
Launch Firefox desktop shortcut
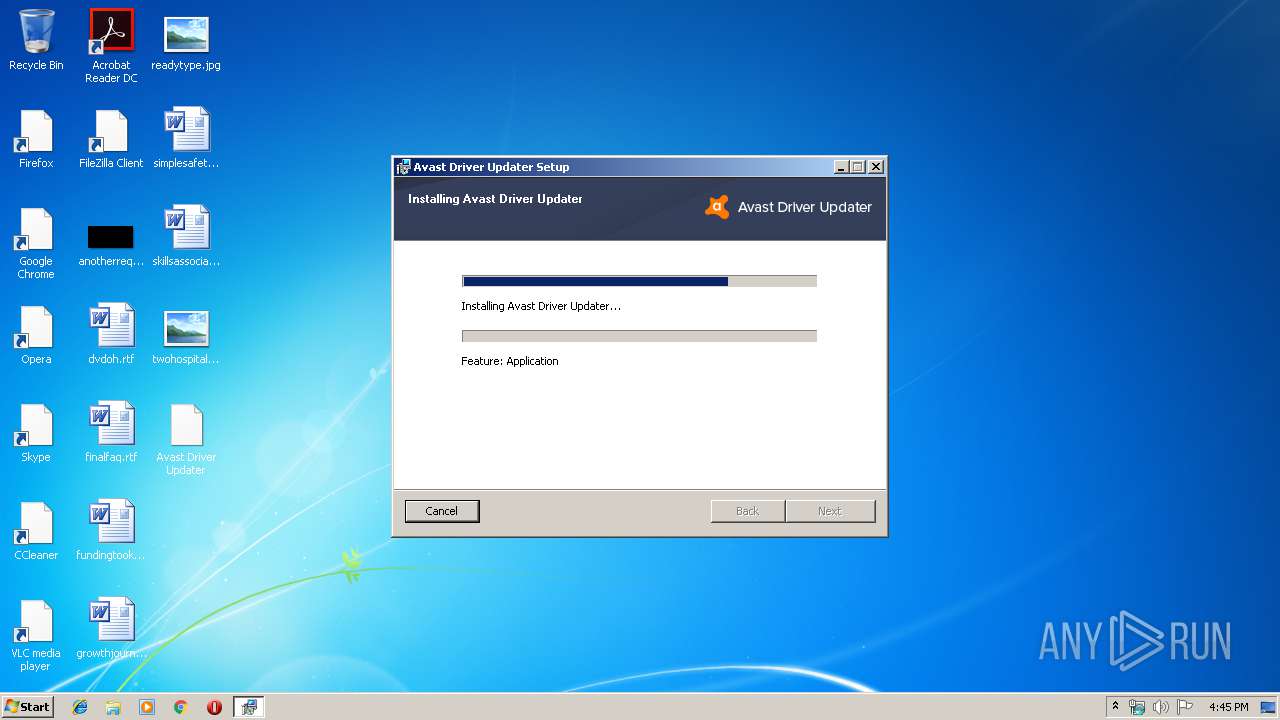pyautogui.click(x=36, y=138)
